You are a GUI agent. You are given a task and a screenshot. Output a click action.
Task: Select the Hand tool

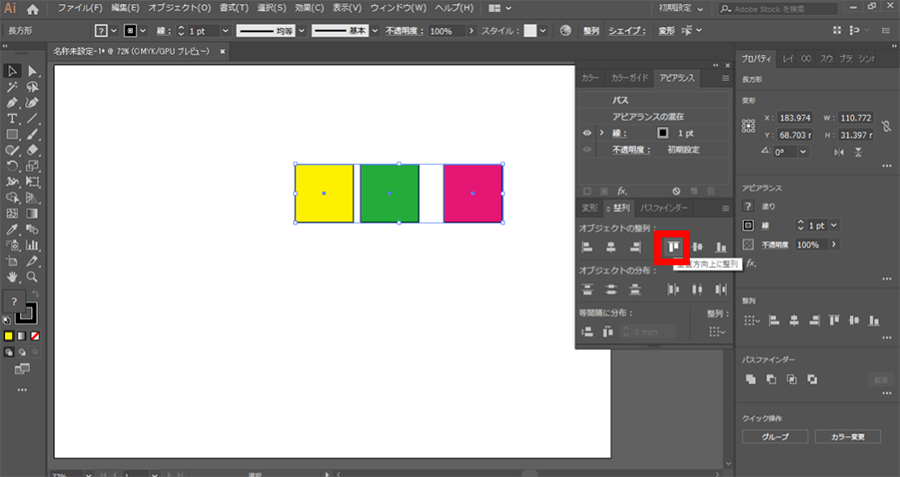(x=11, y=276)
